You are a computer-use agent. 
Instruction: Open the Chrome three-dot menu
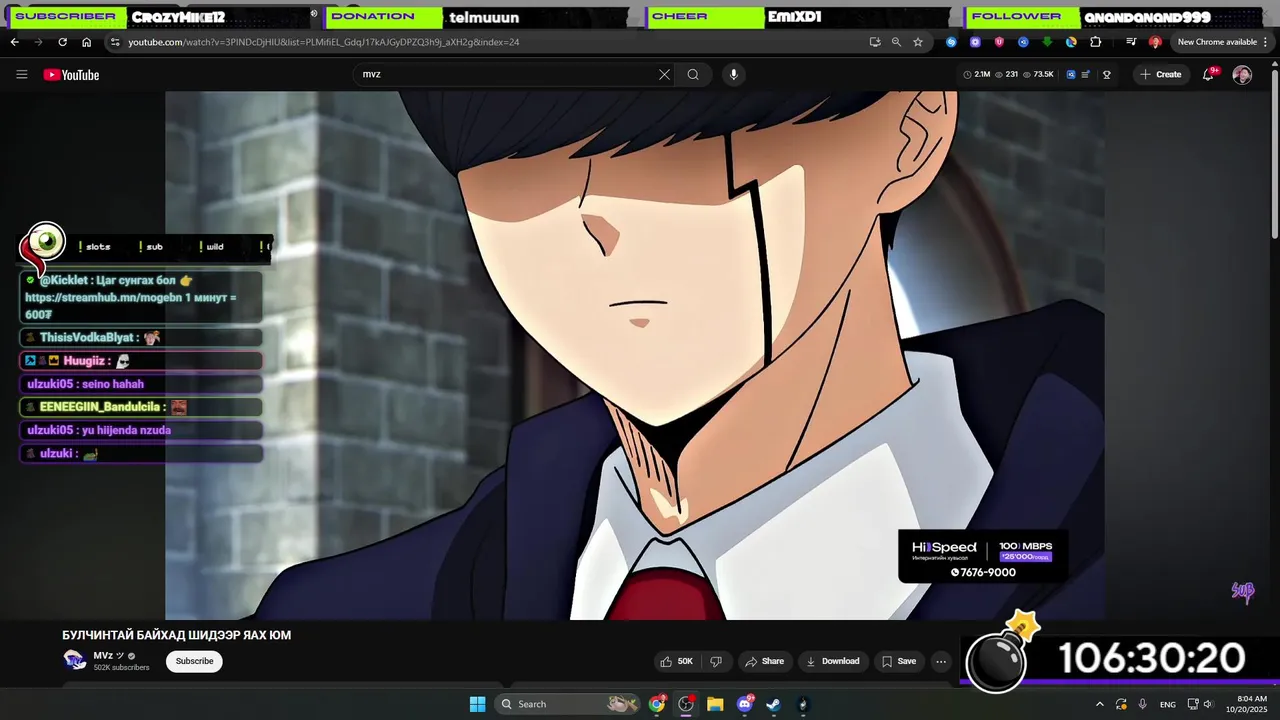(x=1266, y=42)
